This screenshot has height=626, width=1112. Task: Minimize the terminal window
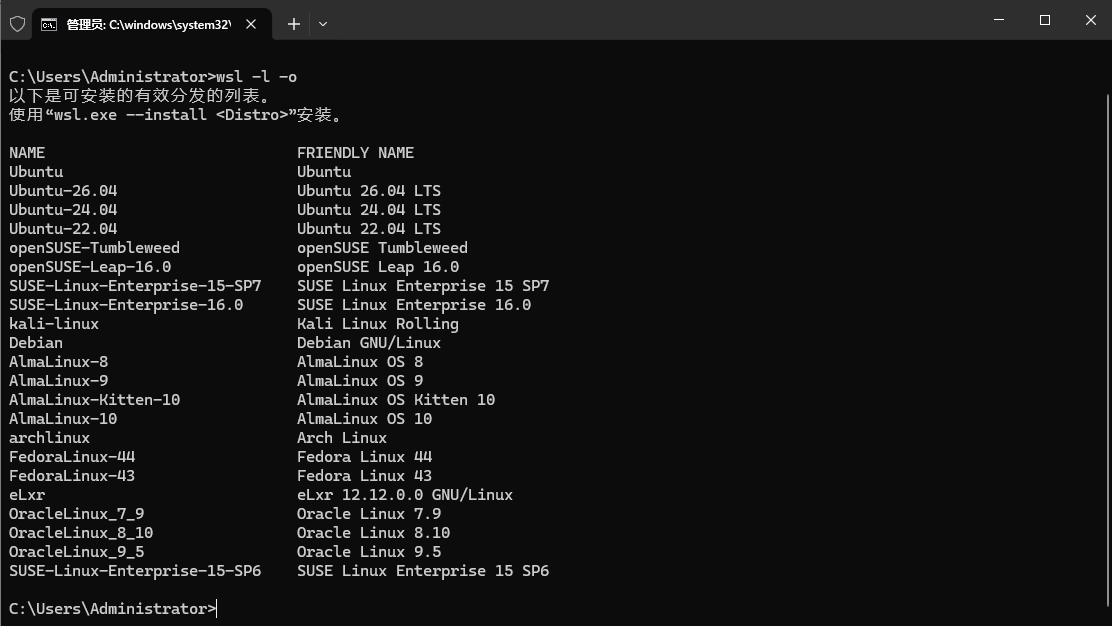[x=999, y=20]
